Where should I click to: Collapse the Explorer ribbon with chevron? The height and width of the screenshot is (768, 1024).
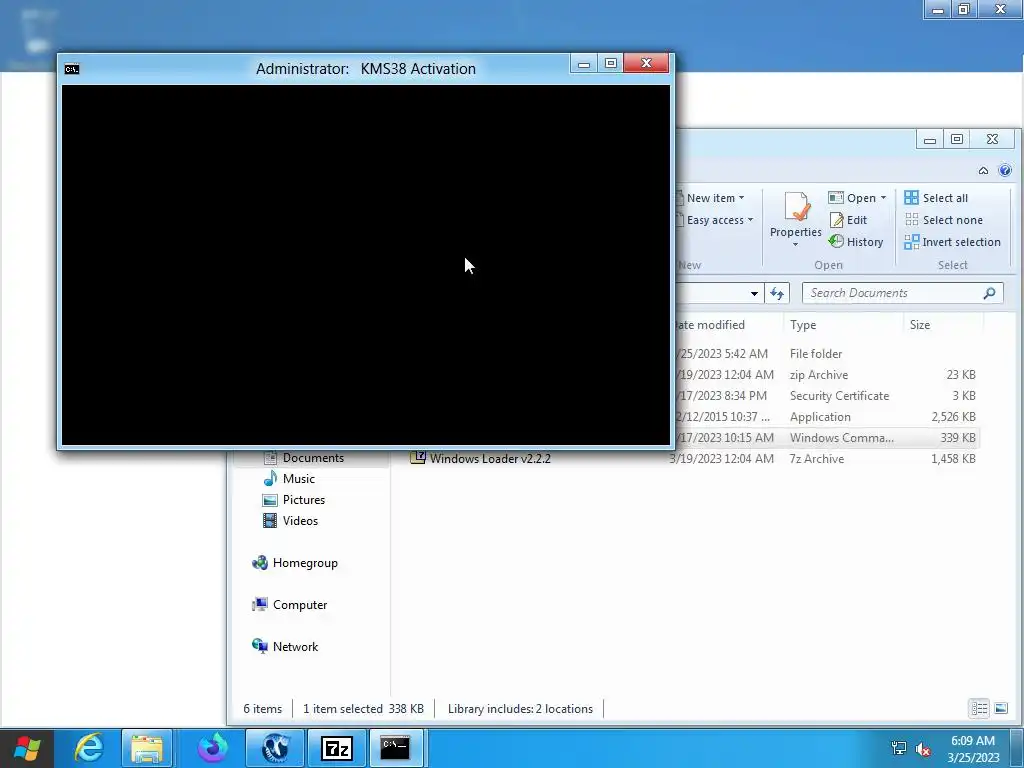coord(983,171)
